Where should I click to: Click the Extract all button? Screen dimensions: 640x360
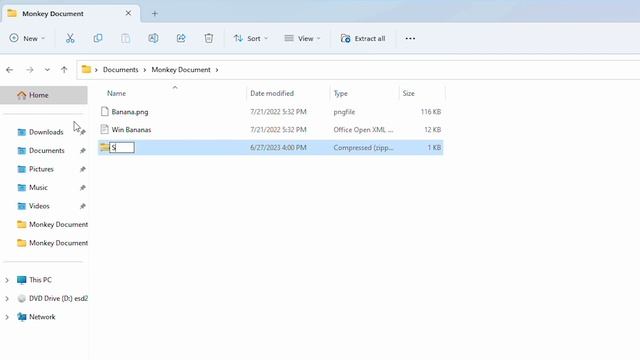363,38
